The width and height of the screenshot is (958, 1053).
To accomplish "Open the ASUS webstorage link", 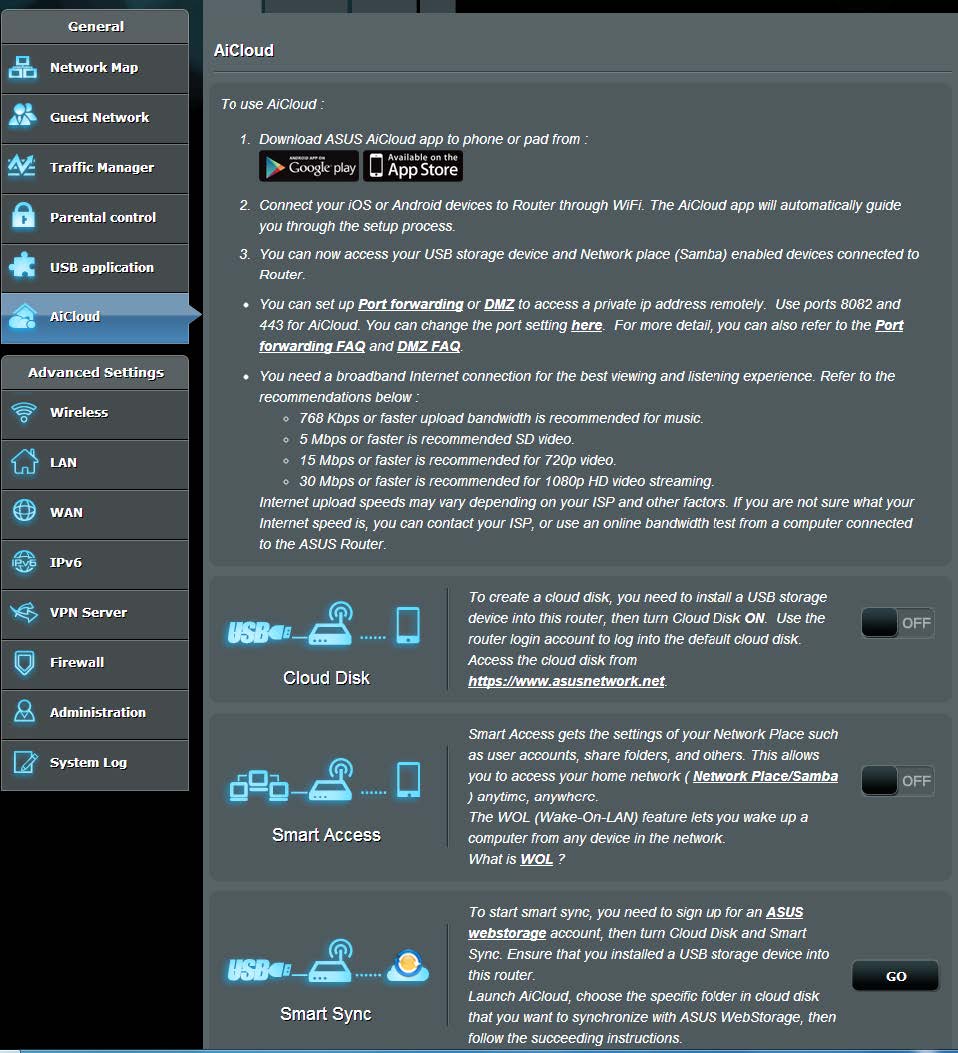I will point(635,923).
